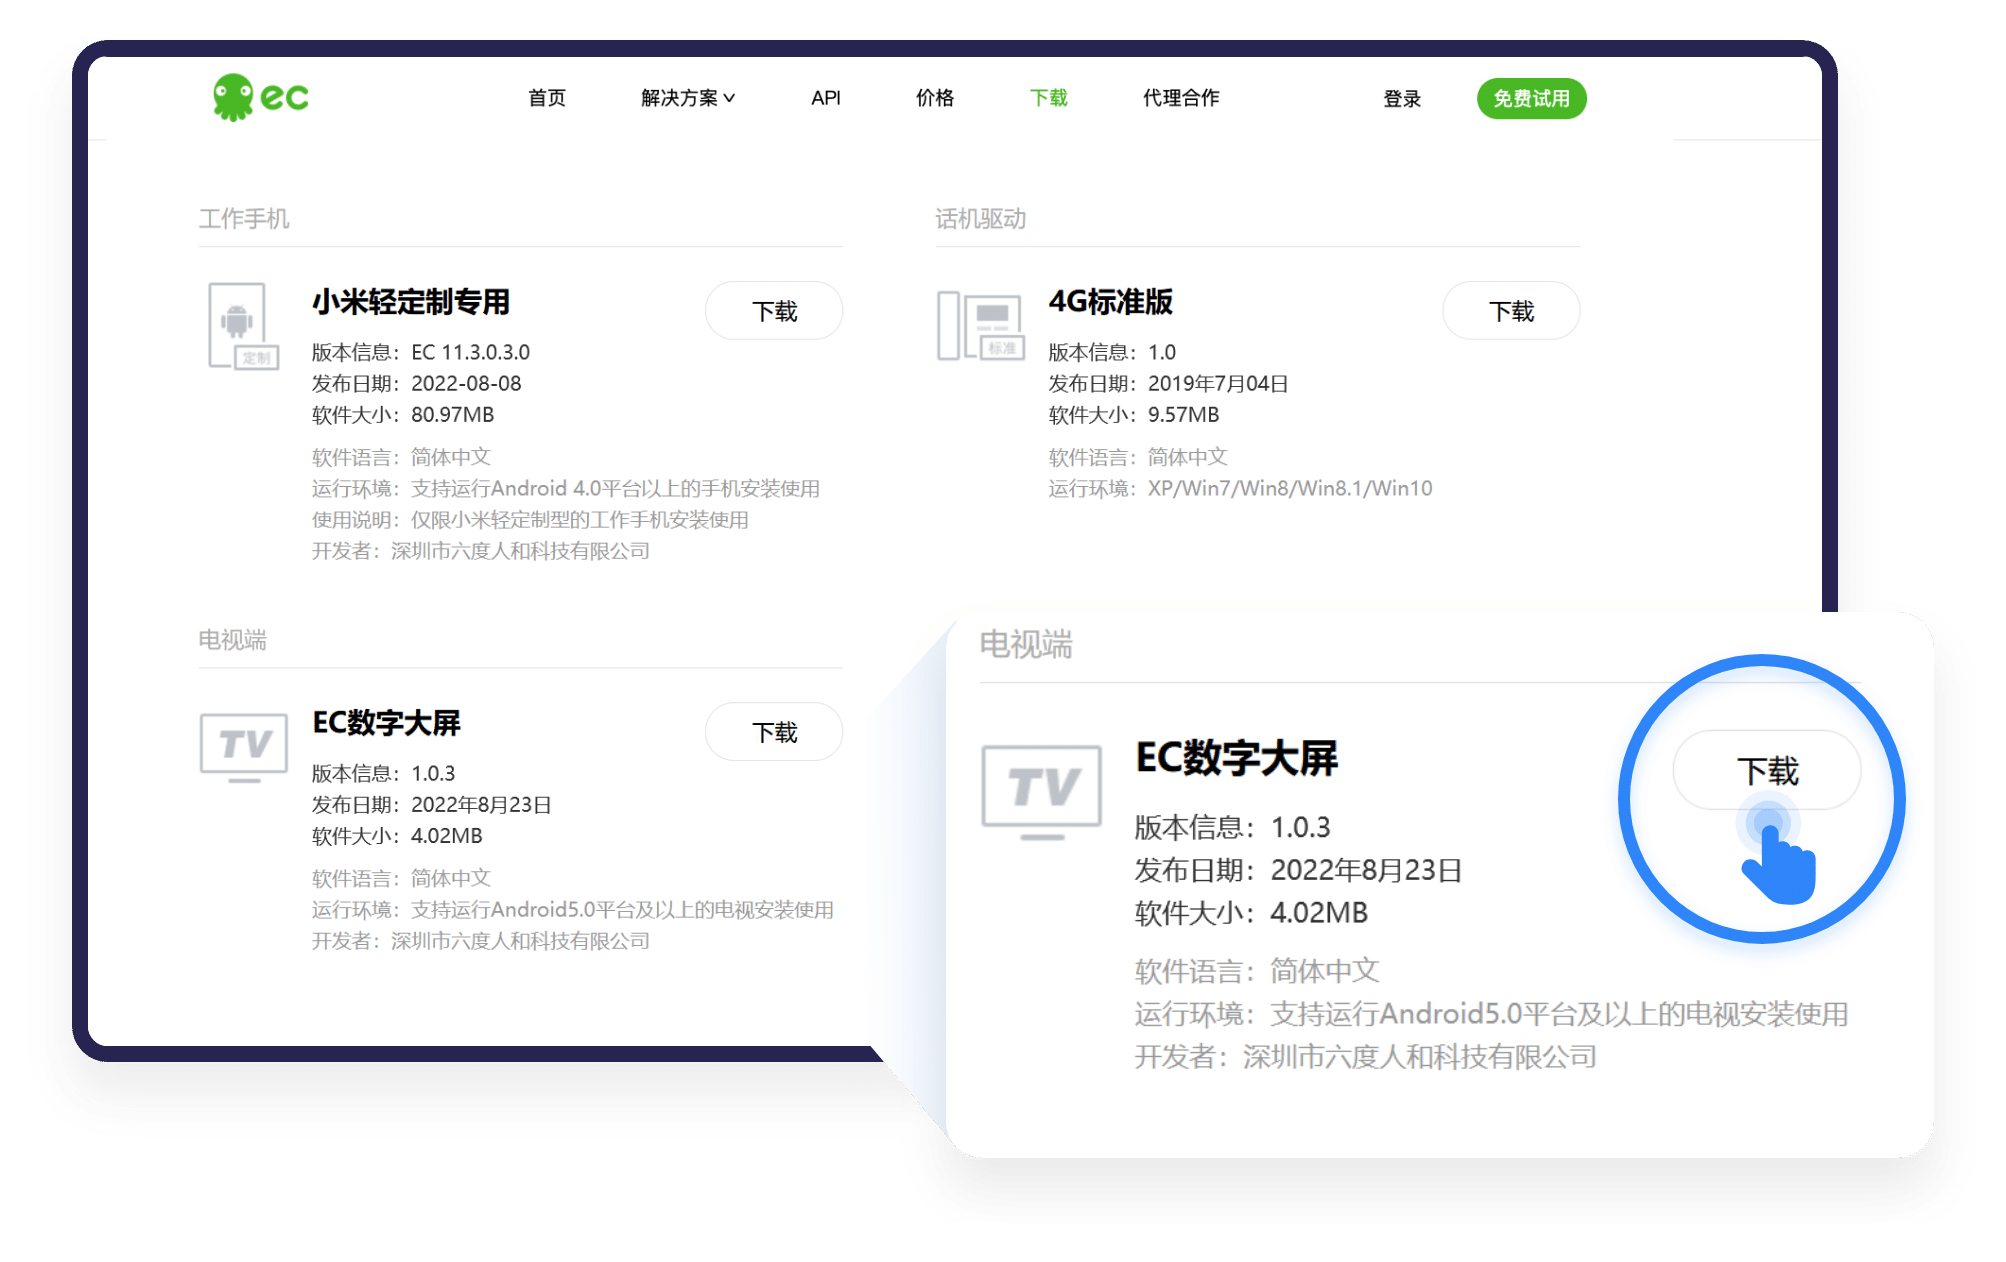This screenshot has width=2006, height=1262.
Task: Click the EC octopus logo
Action: pos(258,96)
